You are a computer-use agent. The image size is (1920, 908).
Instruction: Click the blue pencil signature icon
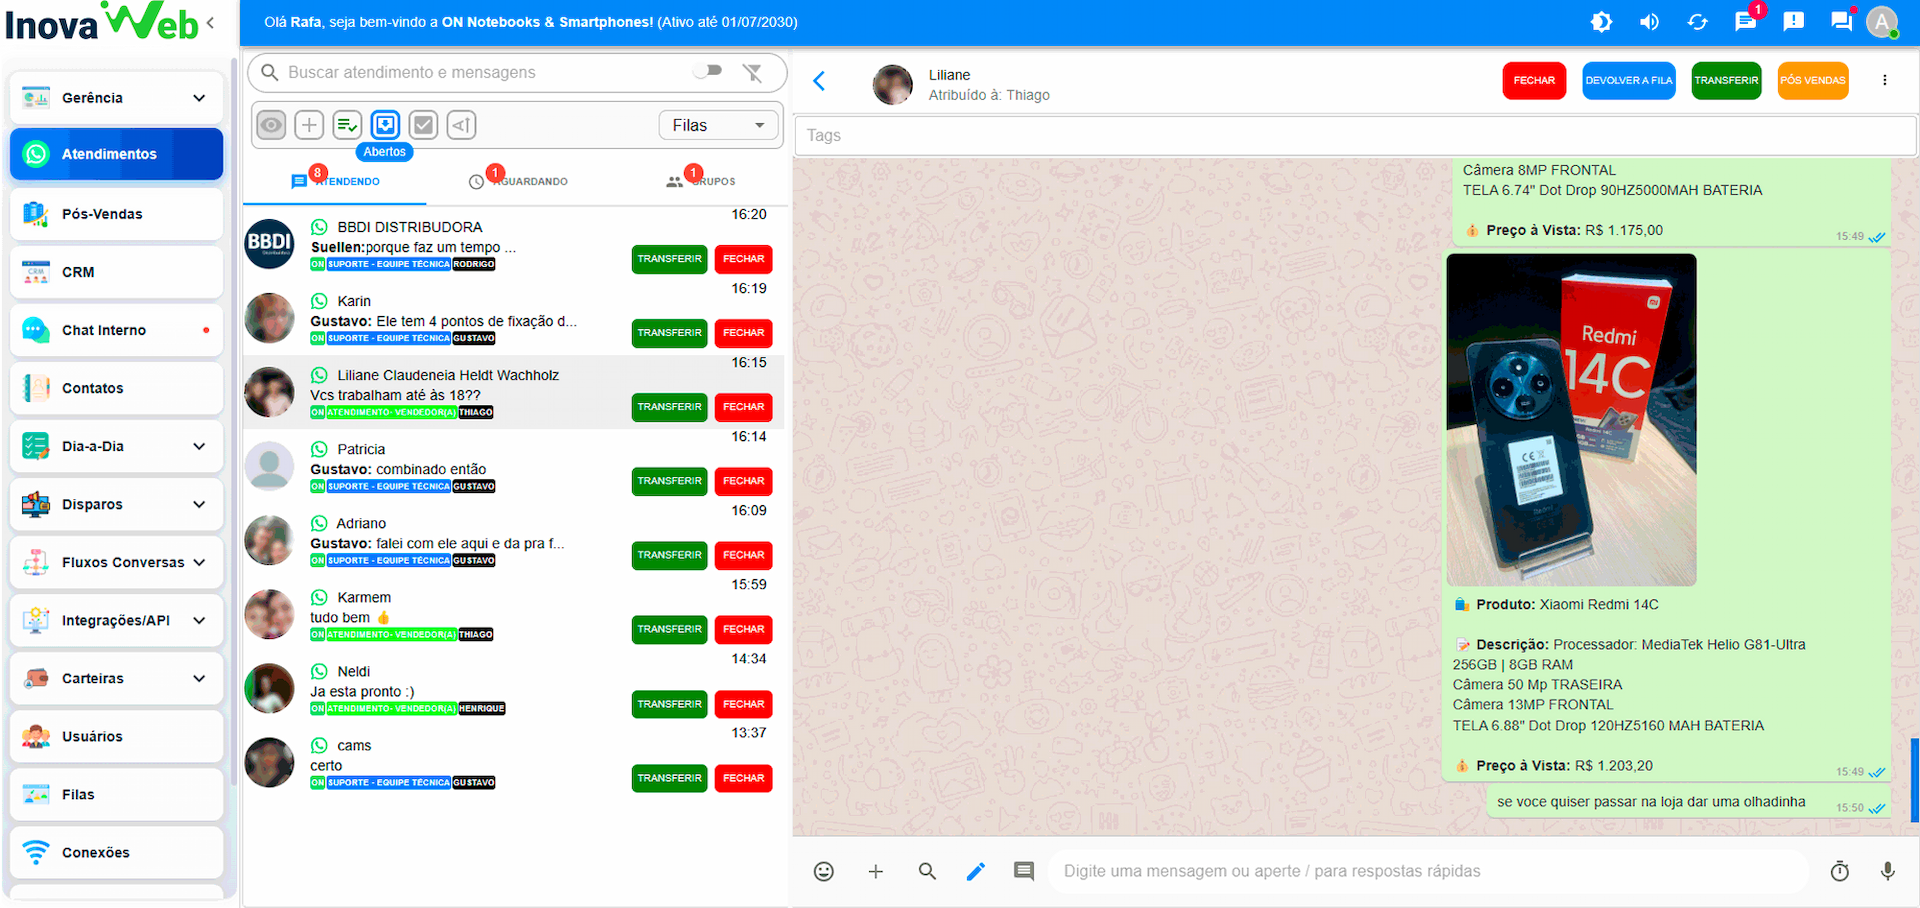975,871
